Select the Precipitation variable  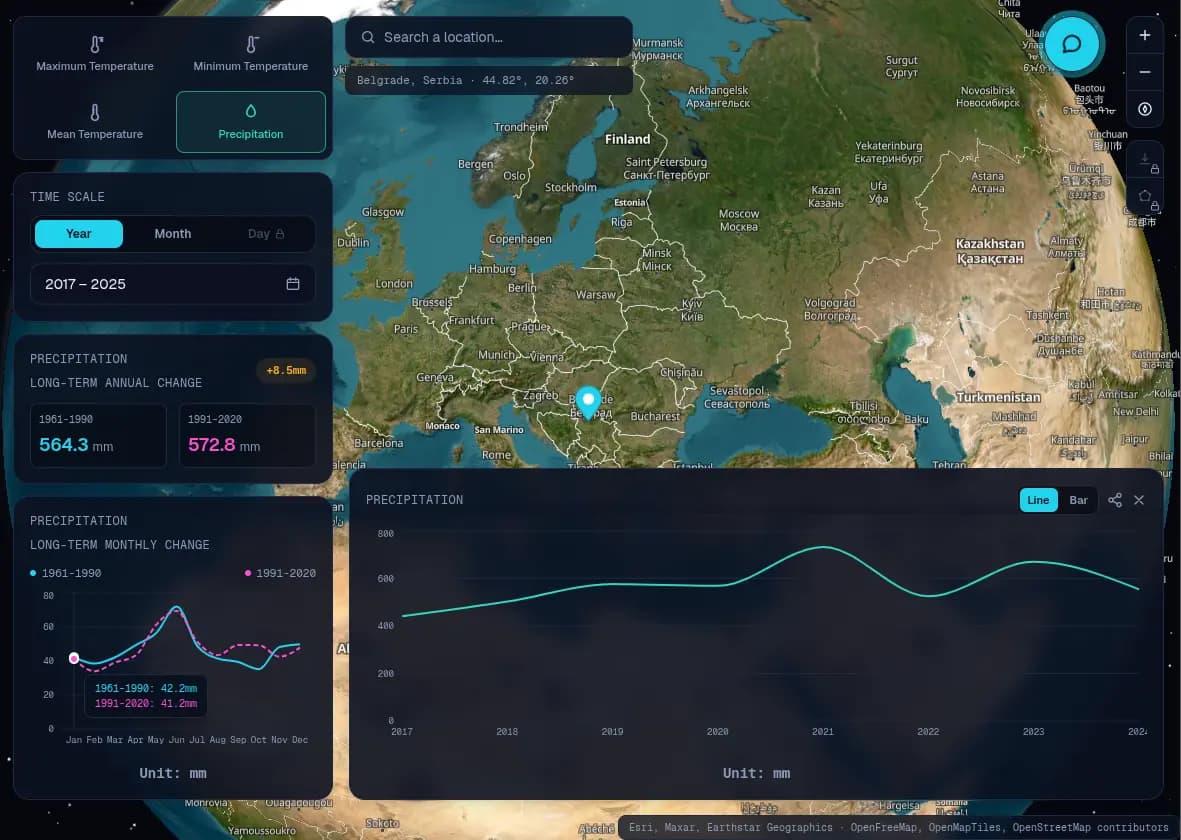click(x=251, y=122)
